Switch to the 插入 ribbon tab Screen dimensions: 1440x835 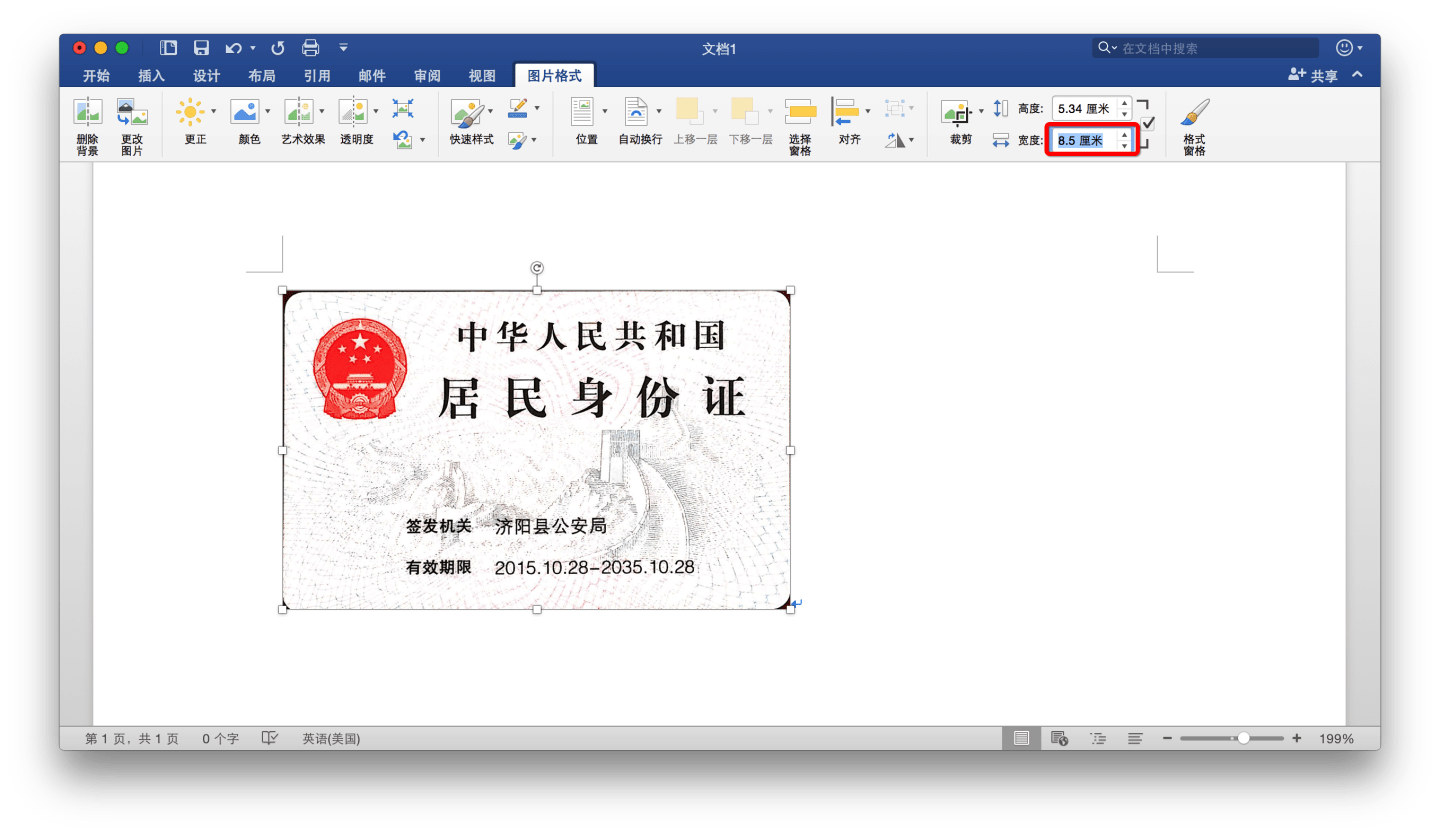pyautogui.click(x=151, y=75)
